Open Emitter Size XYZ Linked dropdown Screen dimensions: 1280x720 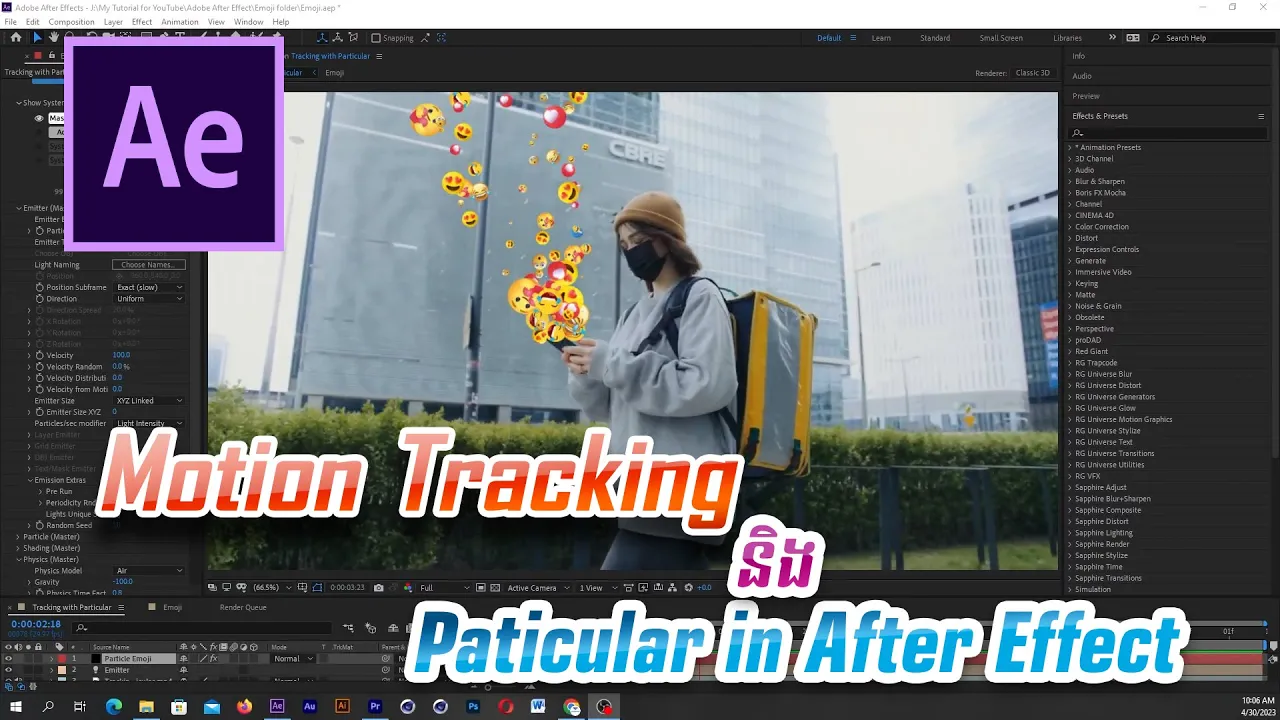pos(149,401)
